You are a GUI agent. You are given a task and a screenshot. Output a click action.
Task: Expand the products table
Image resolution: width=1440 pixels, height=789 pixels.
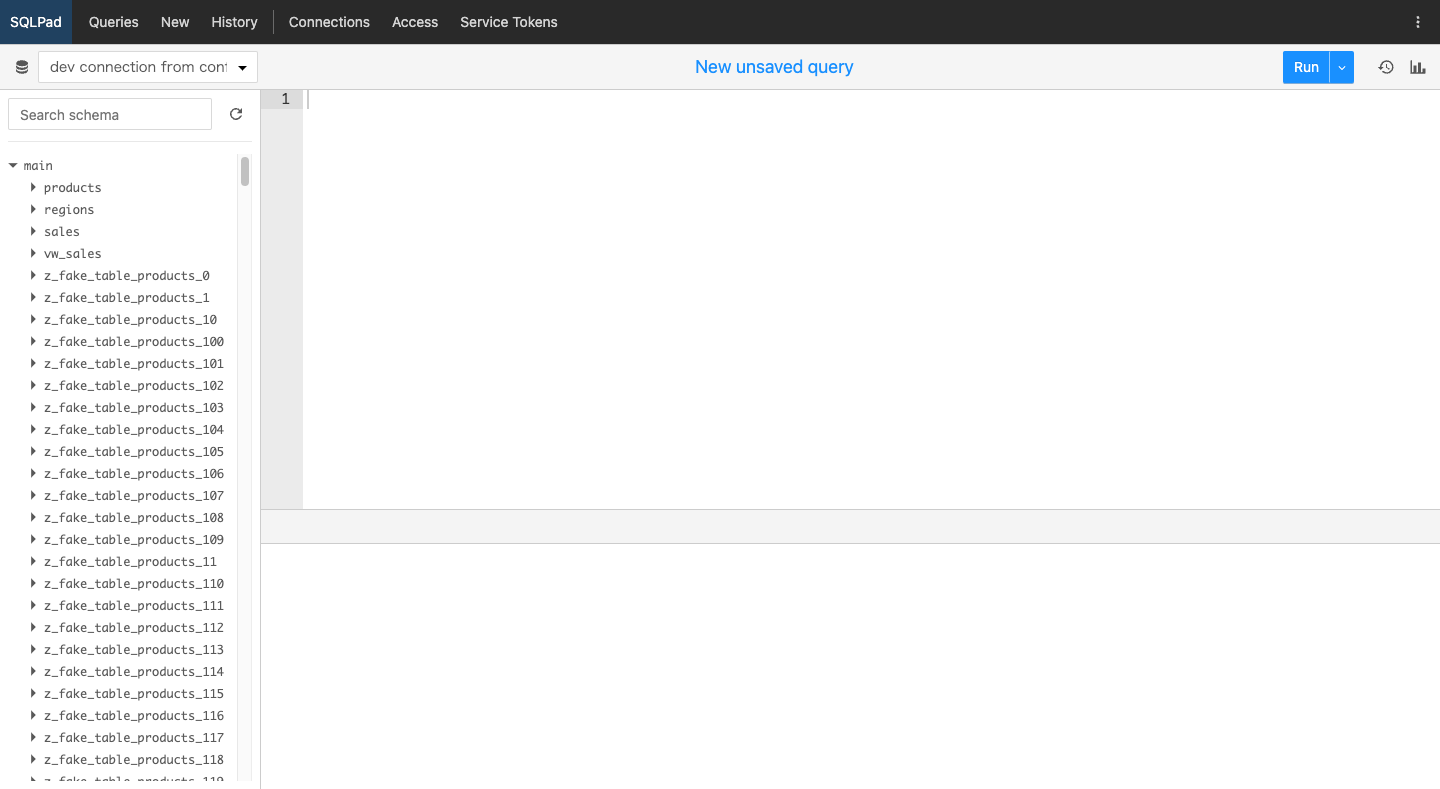34,188
